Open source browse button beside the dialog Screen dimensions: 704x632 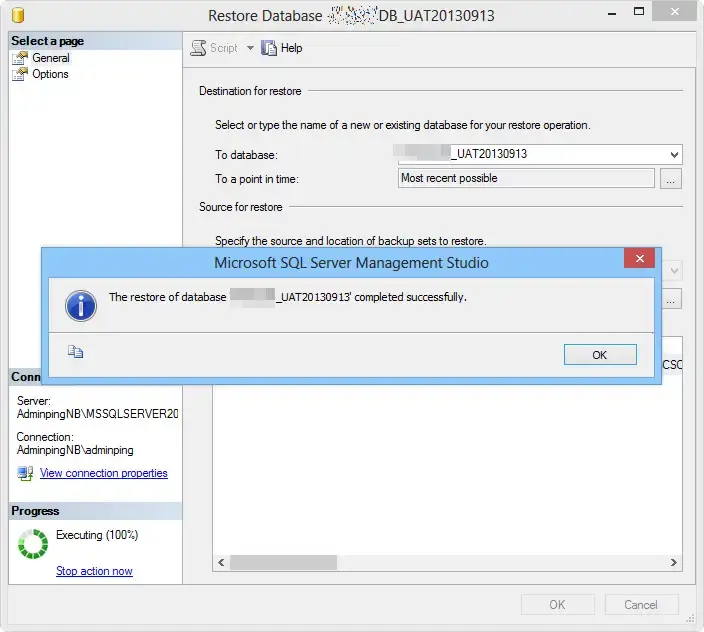pyautogui.click(x=671, y=299)
